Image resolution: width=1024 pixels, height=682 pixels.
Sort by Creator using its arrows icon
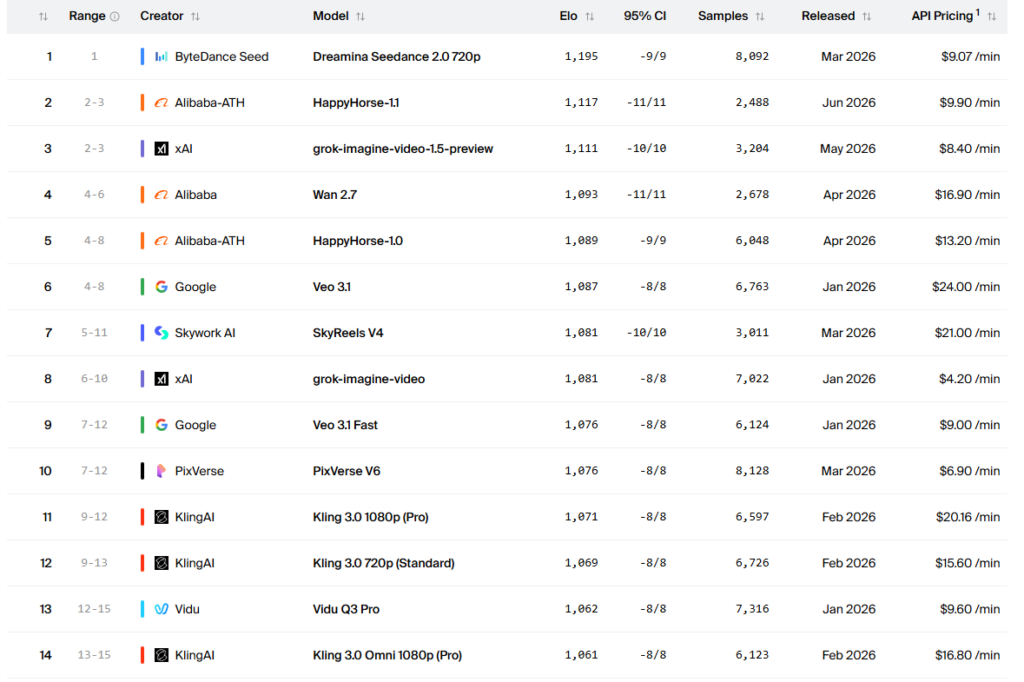[195, 17]
